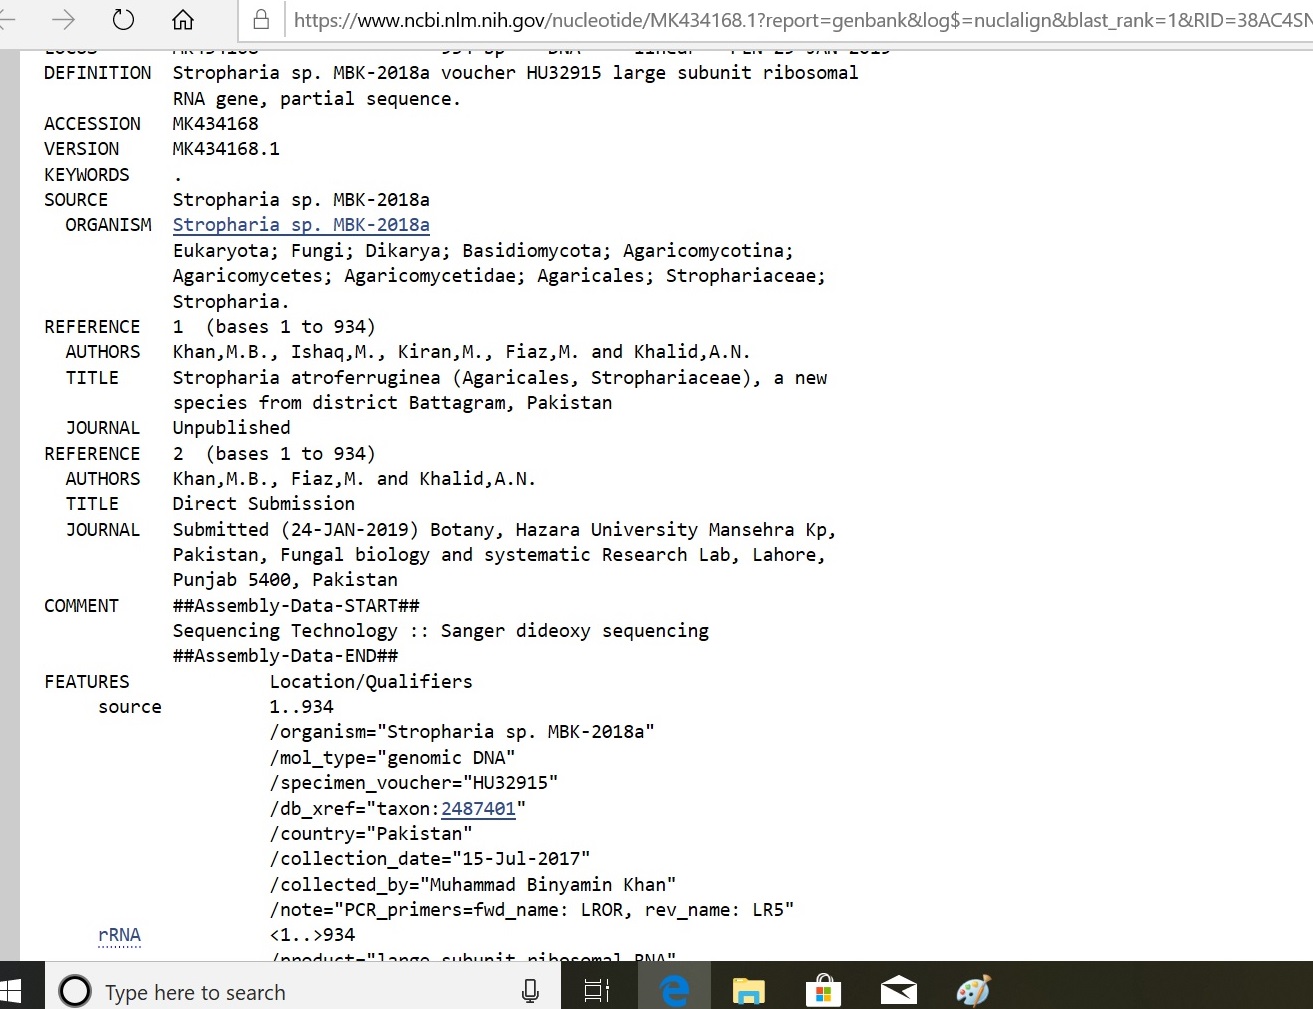Open the Paint app on the taskbar
The width and height of the screenshot is (1313, 1009).
coord(973,991)
